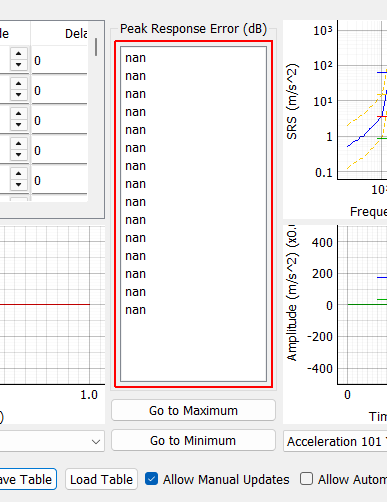Click the Go to Minimum button
Viewport: 387px width, 502px height.
click(x=193, y=440)
